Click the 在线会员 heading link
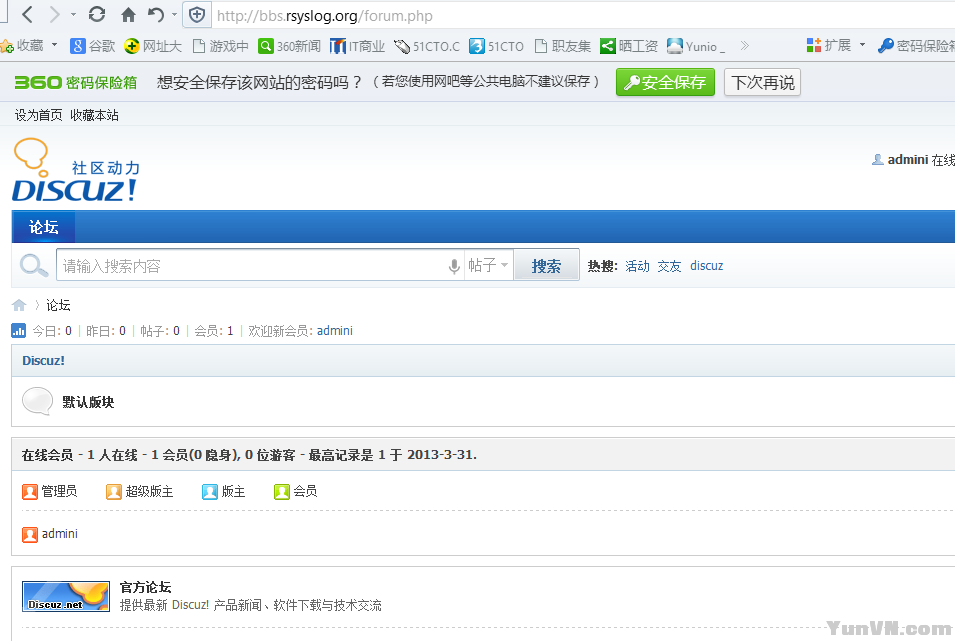 click(47, 455)
